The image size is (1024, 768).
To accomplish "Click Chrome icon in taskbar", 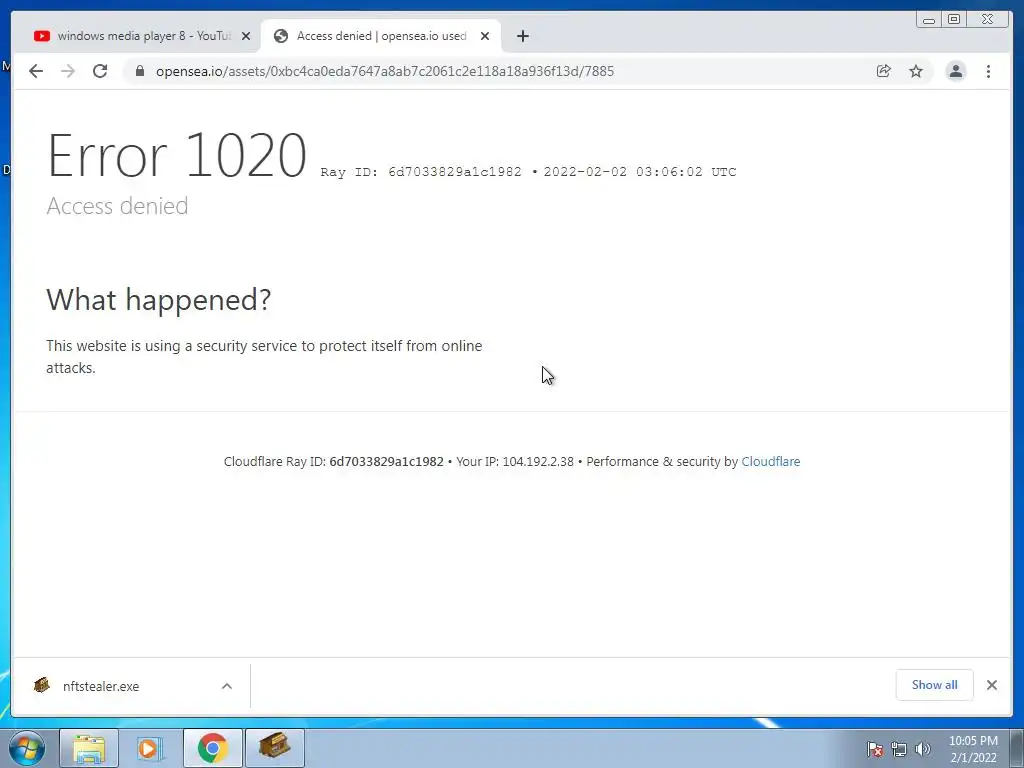I will pos(212,748).
